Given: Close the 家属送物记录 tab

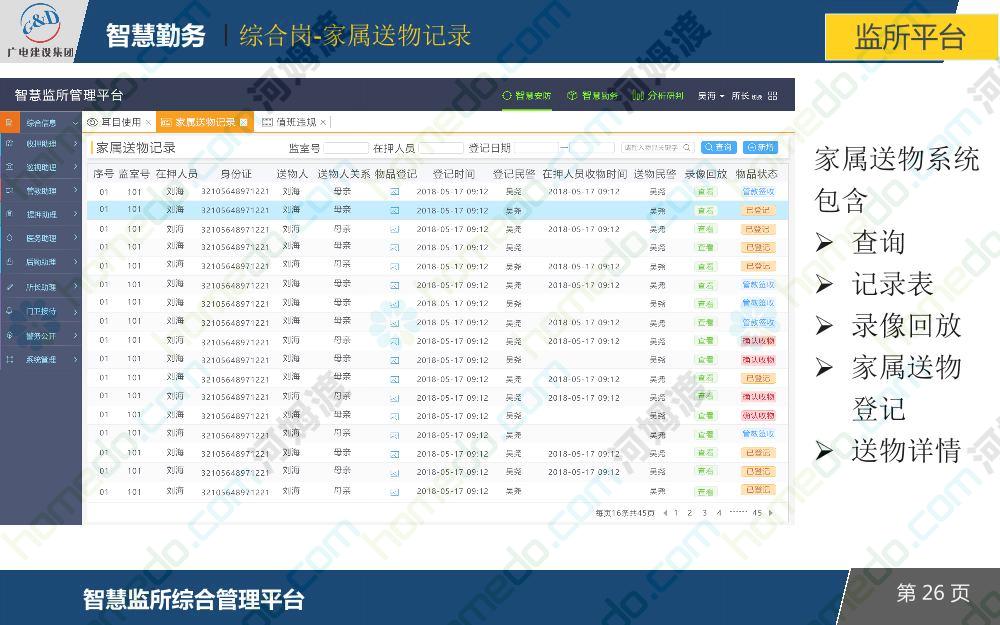Looking at the screenshot, I should pos(243,122).
